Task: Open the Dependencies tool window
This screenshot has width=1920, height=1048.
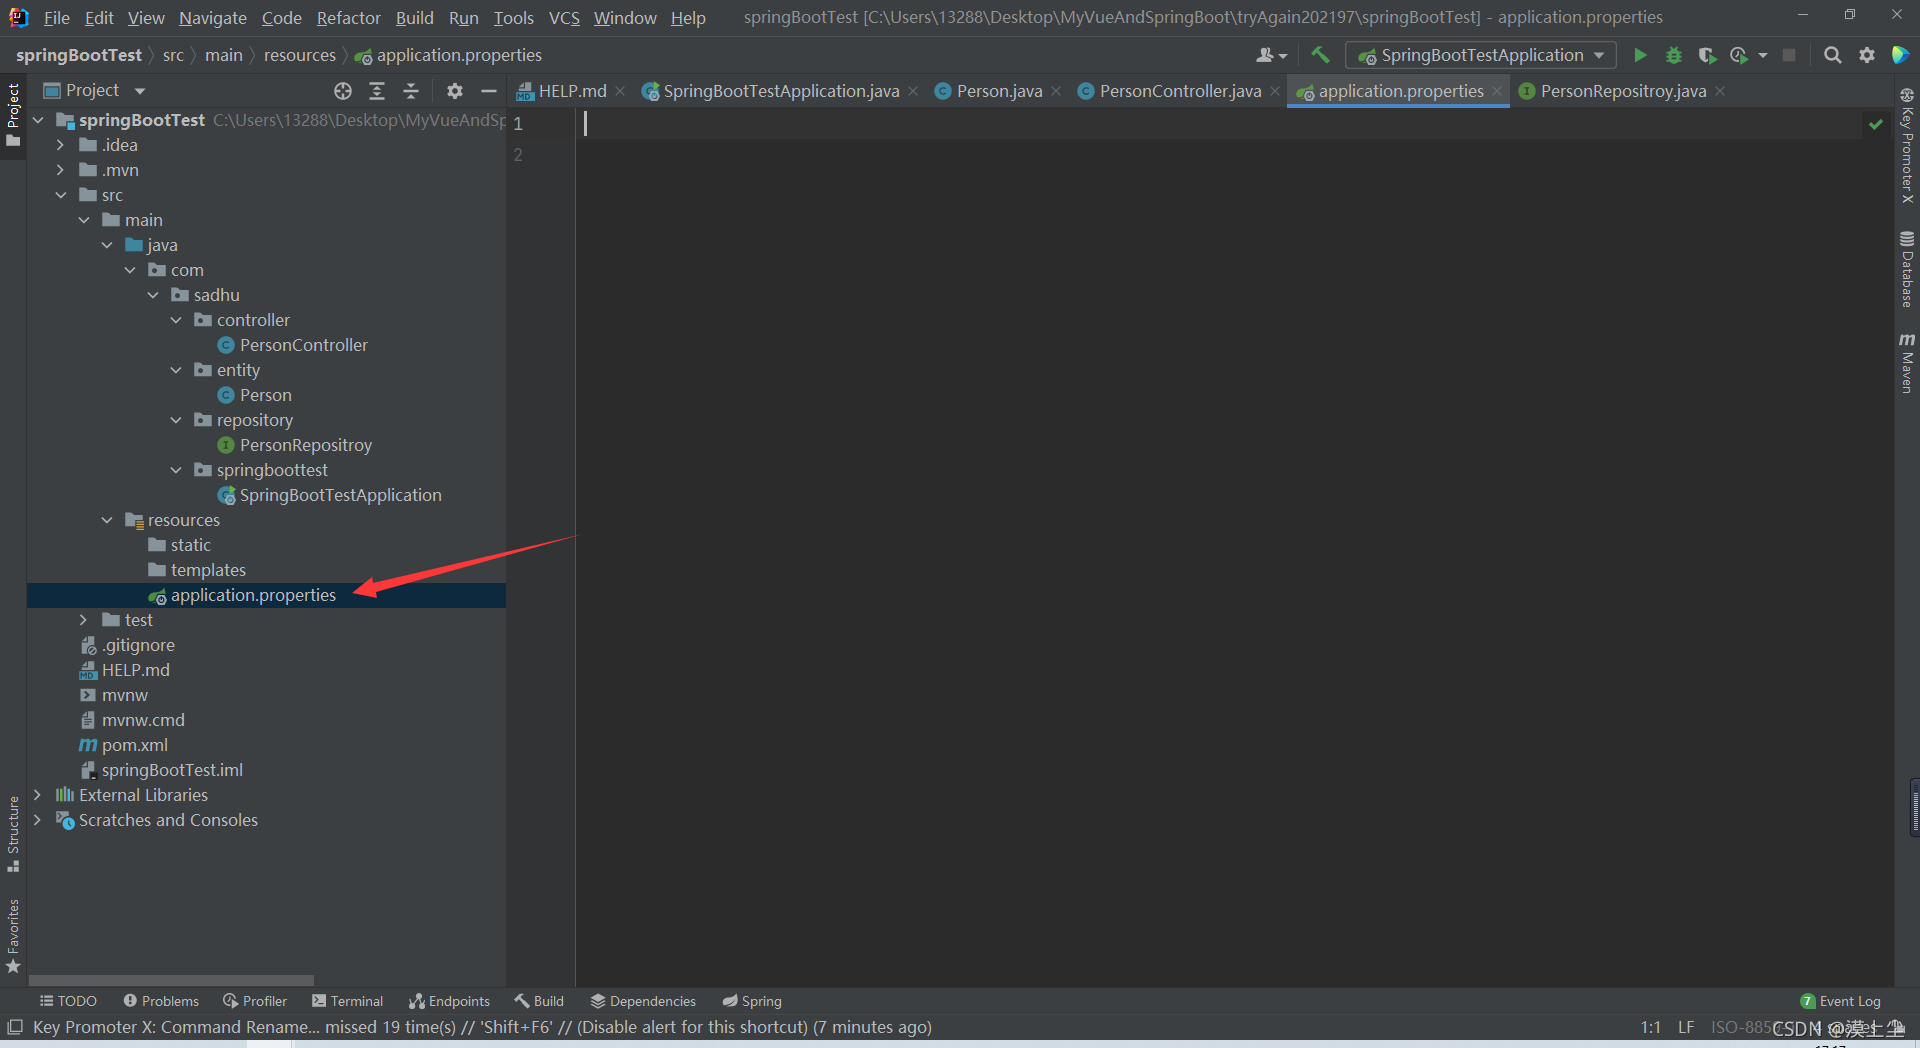Action: pyautogui.click(x=643, y=1001)
